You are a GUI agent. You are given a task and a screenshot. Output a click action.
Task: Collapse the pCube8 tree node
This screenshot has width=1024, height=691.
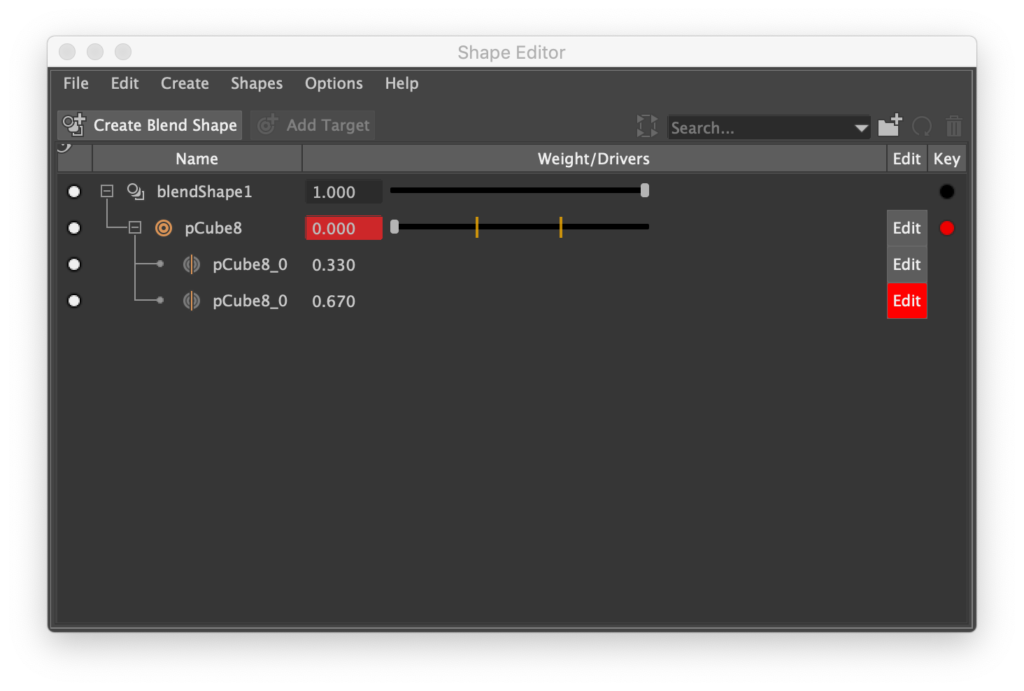(x=135, y=228)
